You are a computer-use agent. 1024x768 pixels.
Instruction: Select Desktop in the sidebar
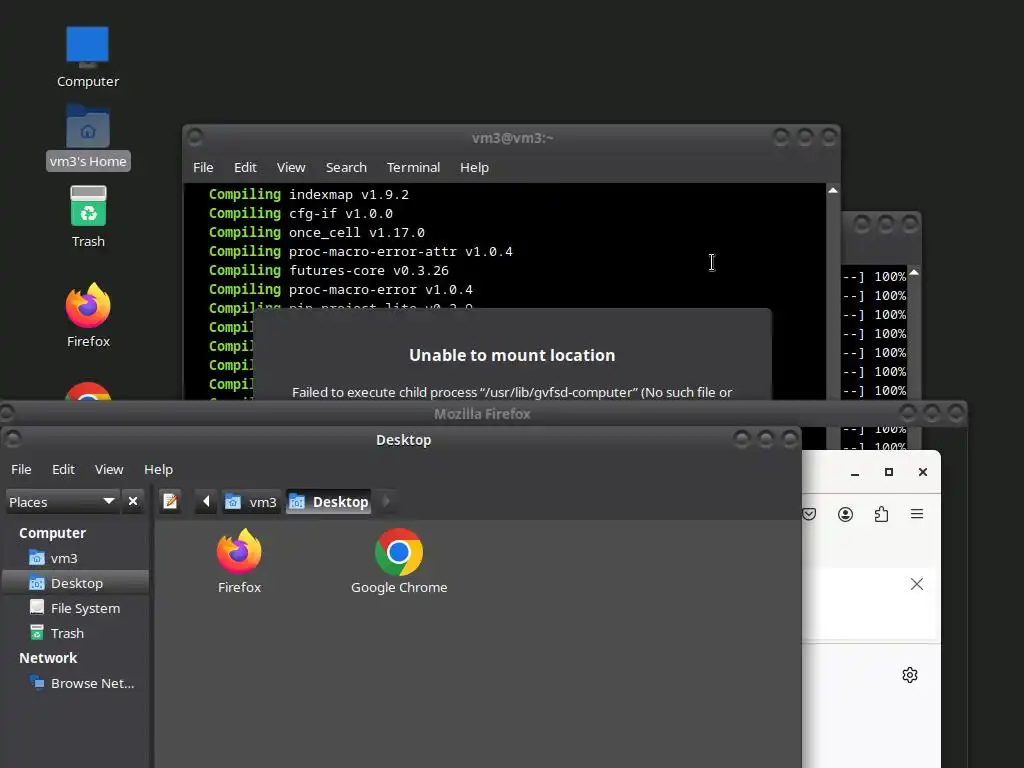click(x=76, y=583)
